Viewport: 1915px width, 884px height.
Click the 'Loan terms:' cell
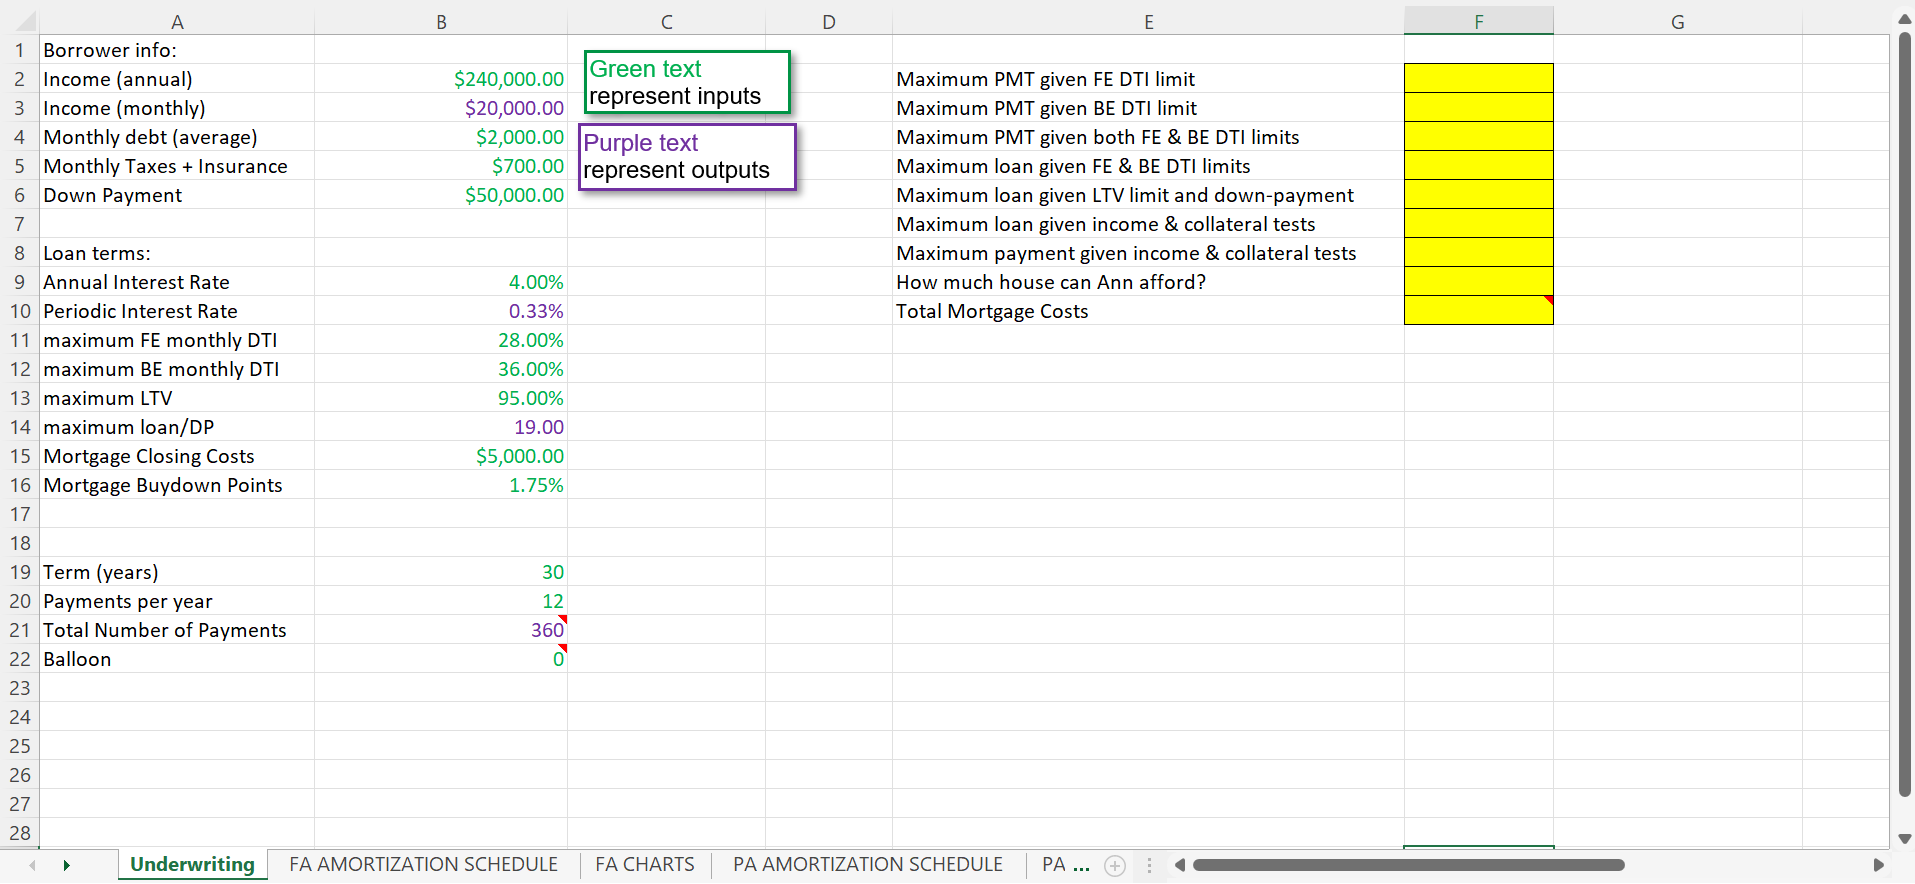point(177,253)
